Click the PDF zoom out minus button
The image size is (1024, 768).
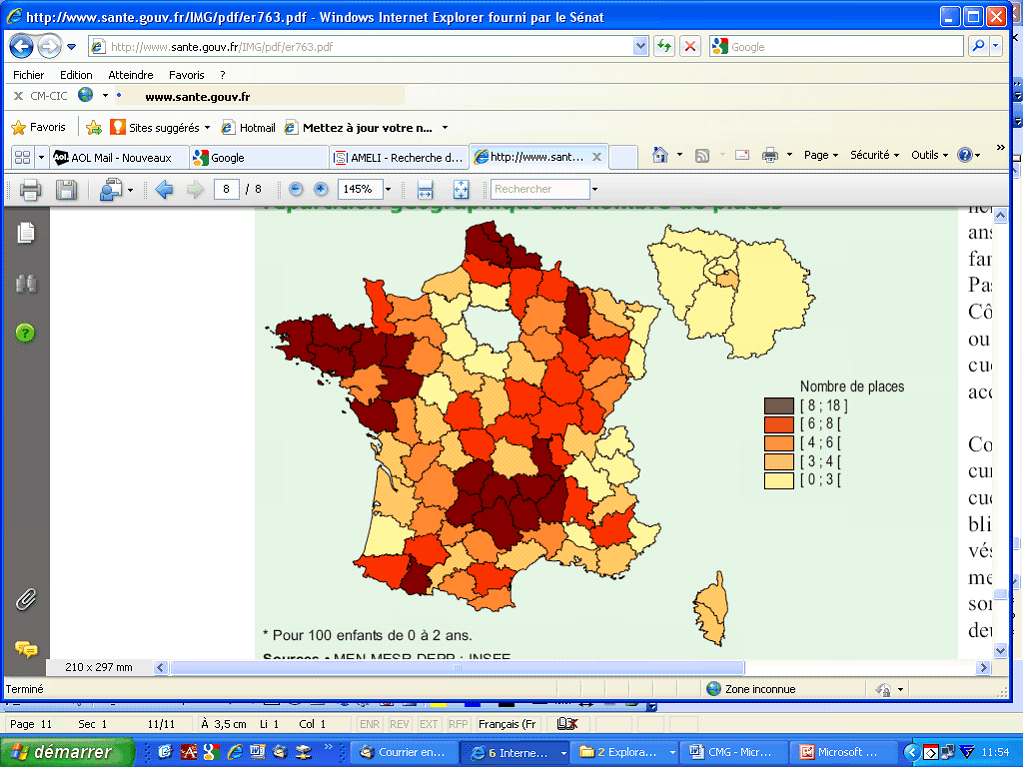click(x=296, y=189)
